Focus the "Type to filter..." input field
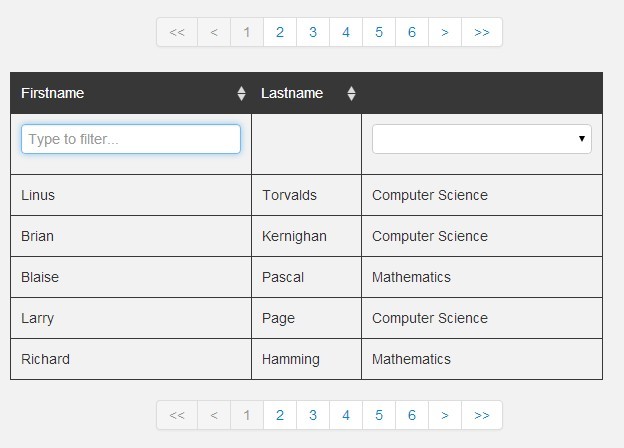Viewport: 624px width, 448px height. coord(131,139)
